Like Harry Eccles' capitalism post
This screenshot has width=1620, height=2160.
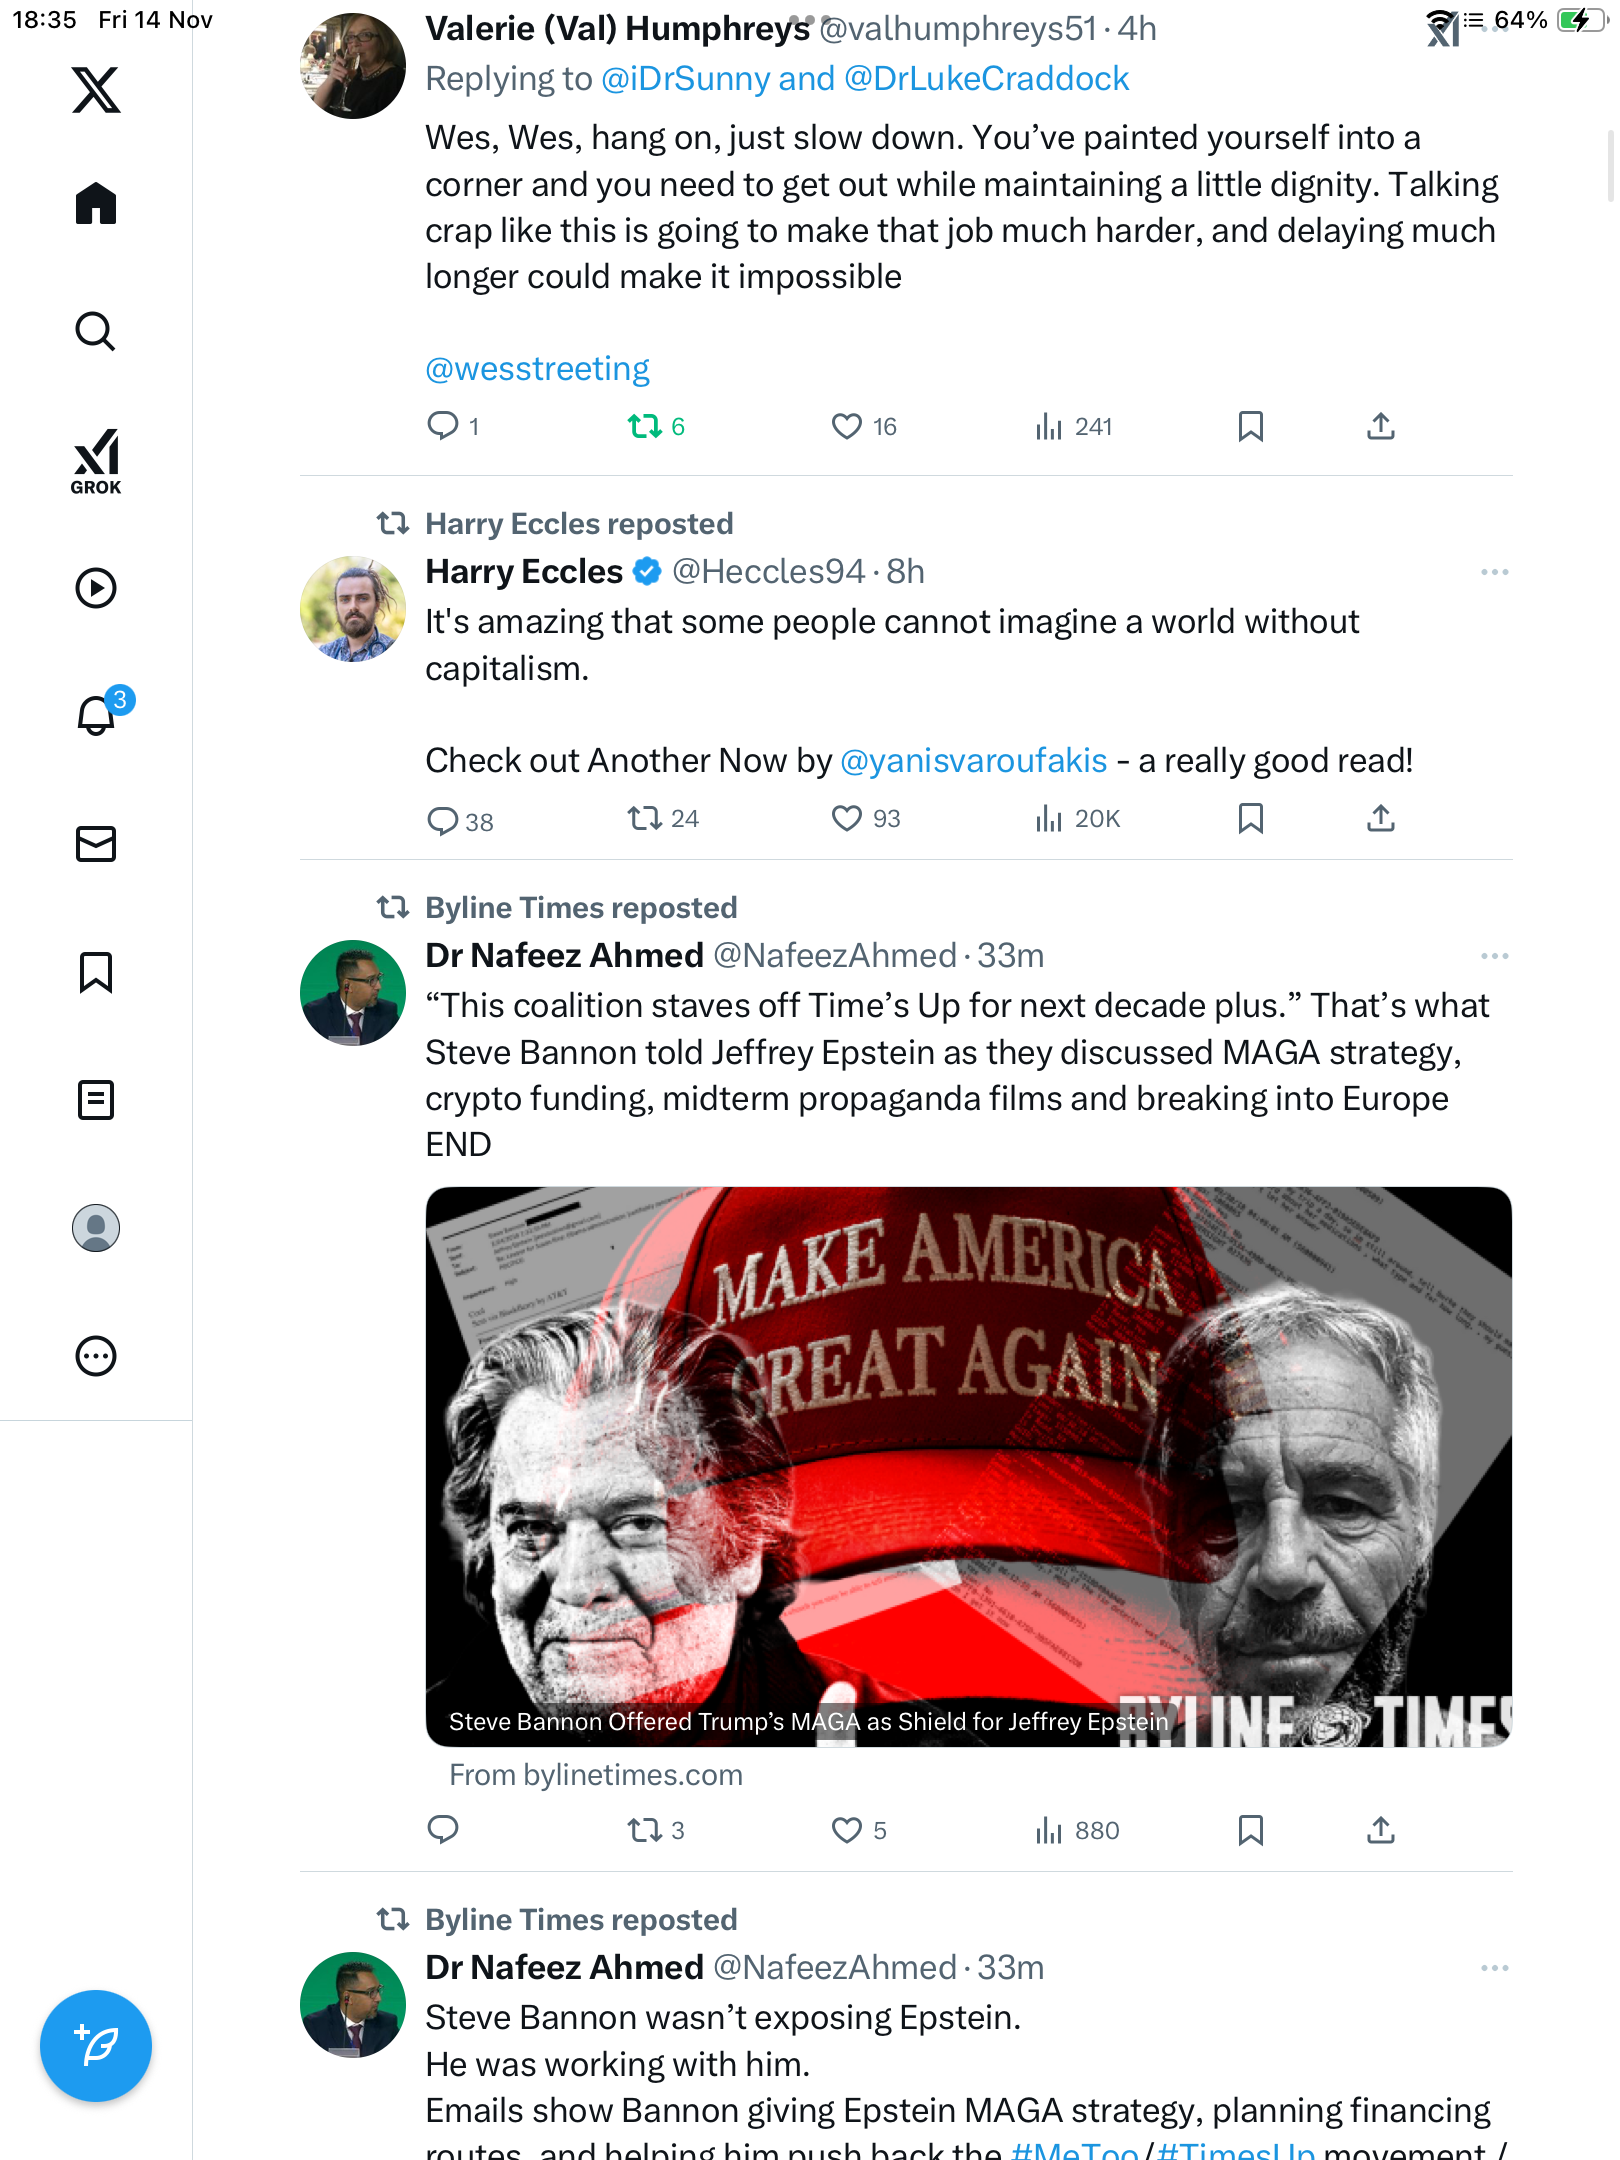pyautogui.click(x=847, y=819)
